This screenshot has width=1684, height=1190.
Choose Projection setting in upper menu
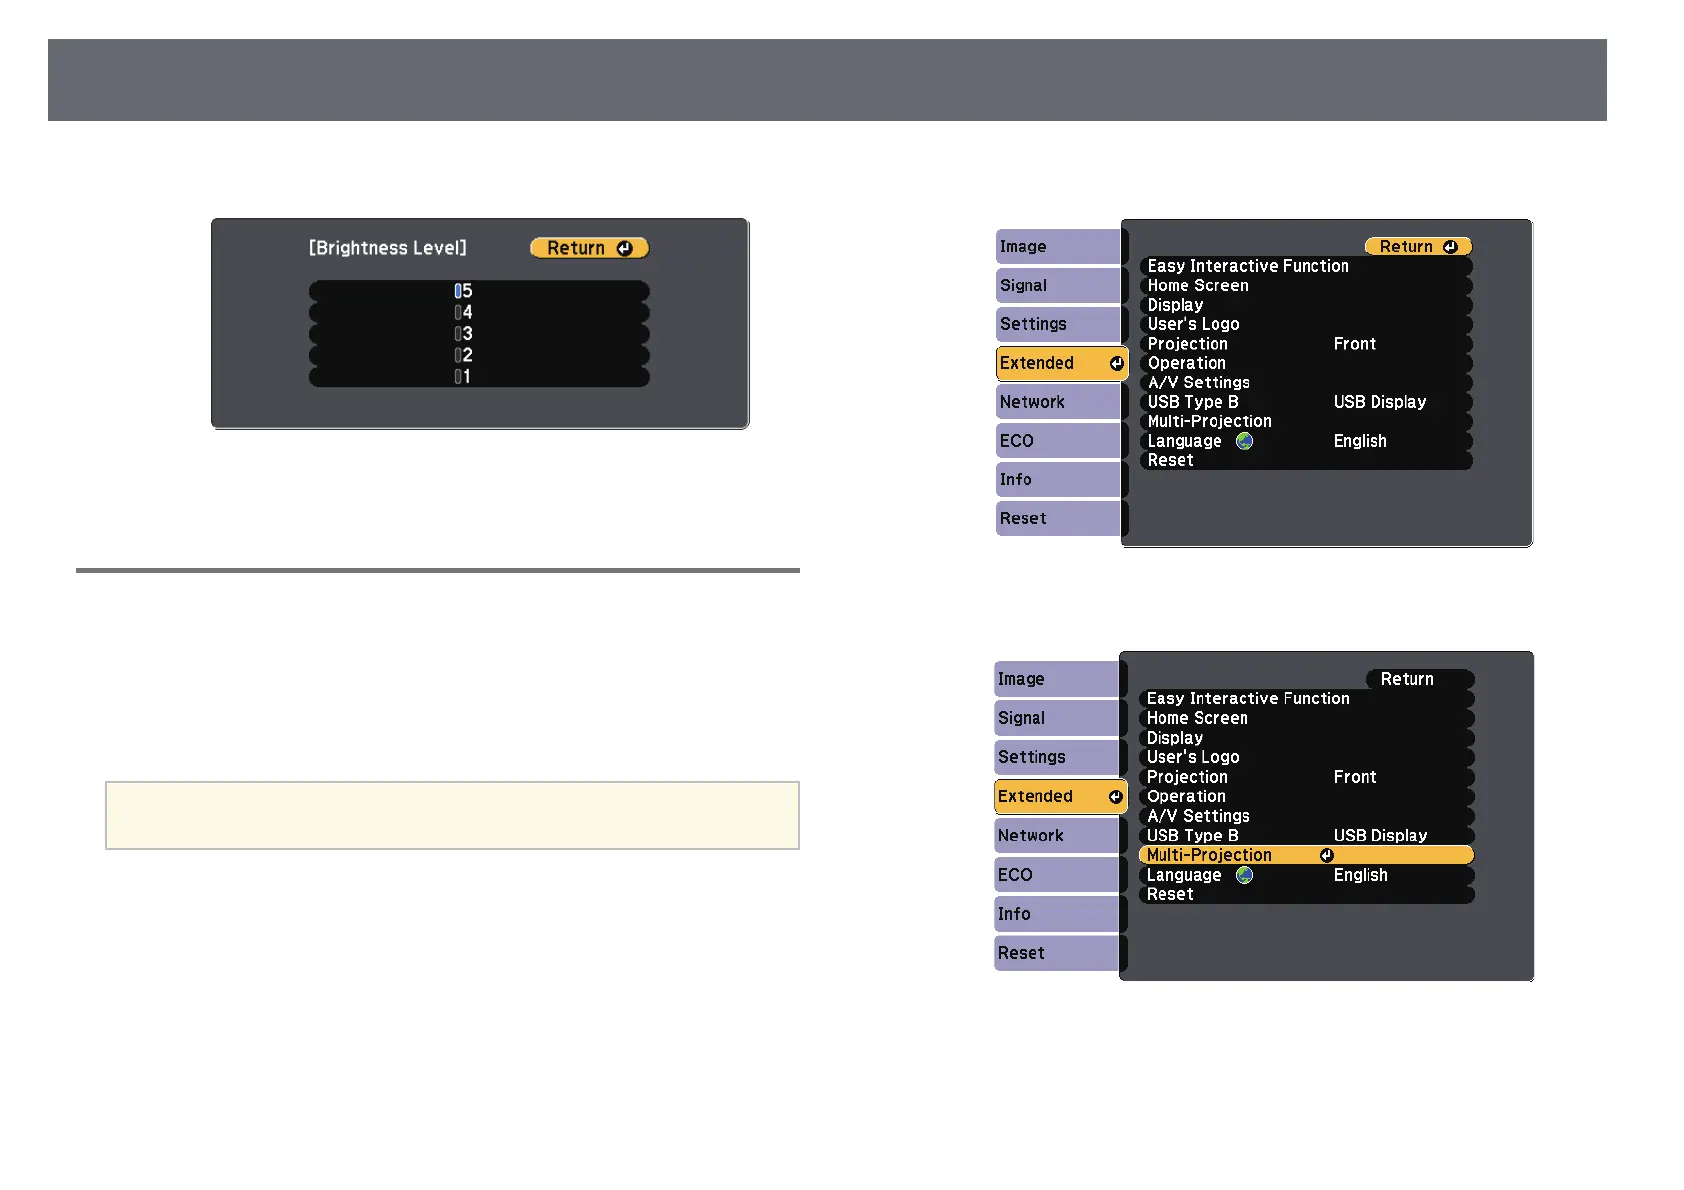[1306, 344]
